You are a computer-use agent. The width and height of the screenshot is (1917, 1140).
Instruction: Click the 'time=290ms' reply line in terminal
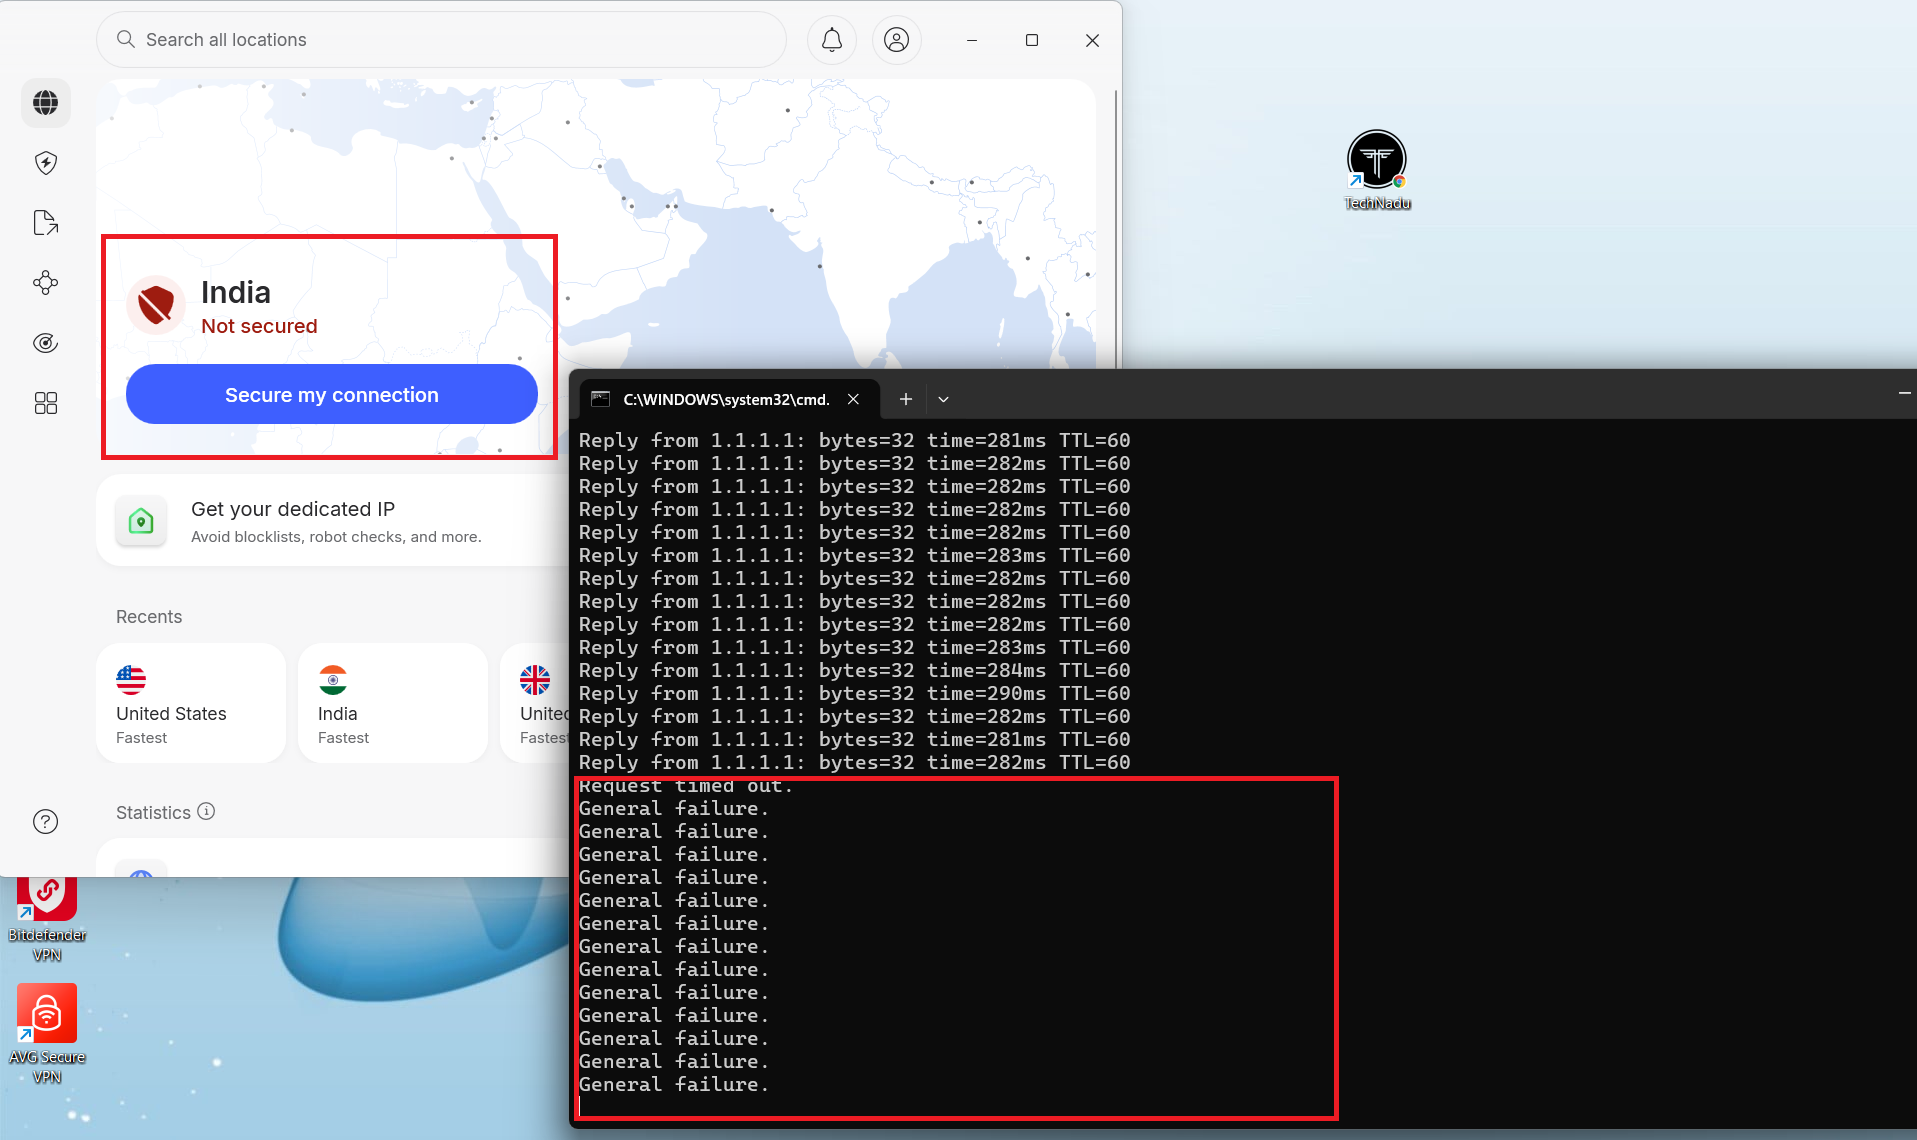tap(855, 693)
